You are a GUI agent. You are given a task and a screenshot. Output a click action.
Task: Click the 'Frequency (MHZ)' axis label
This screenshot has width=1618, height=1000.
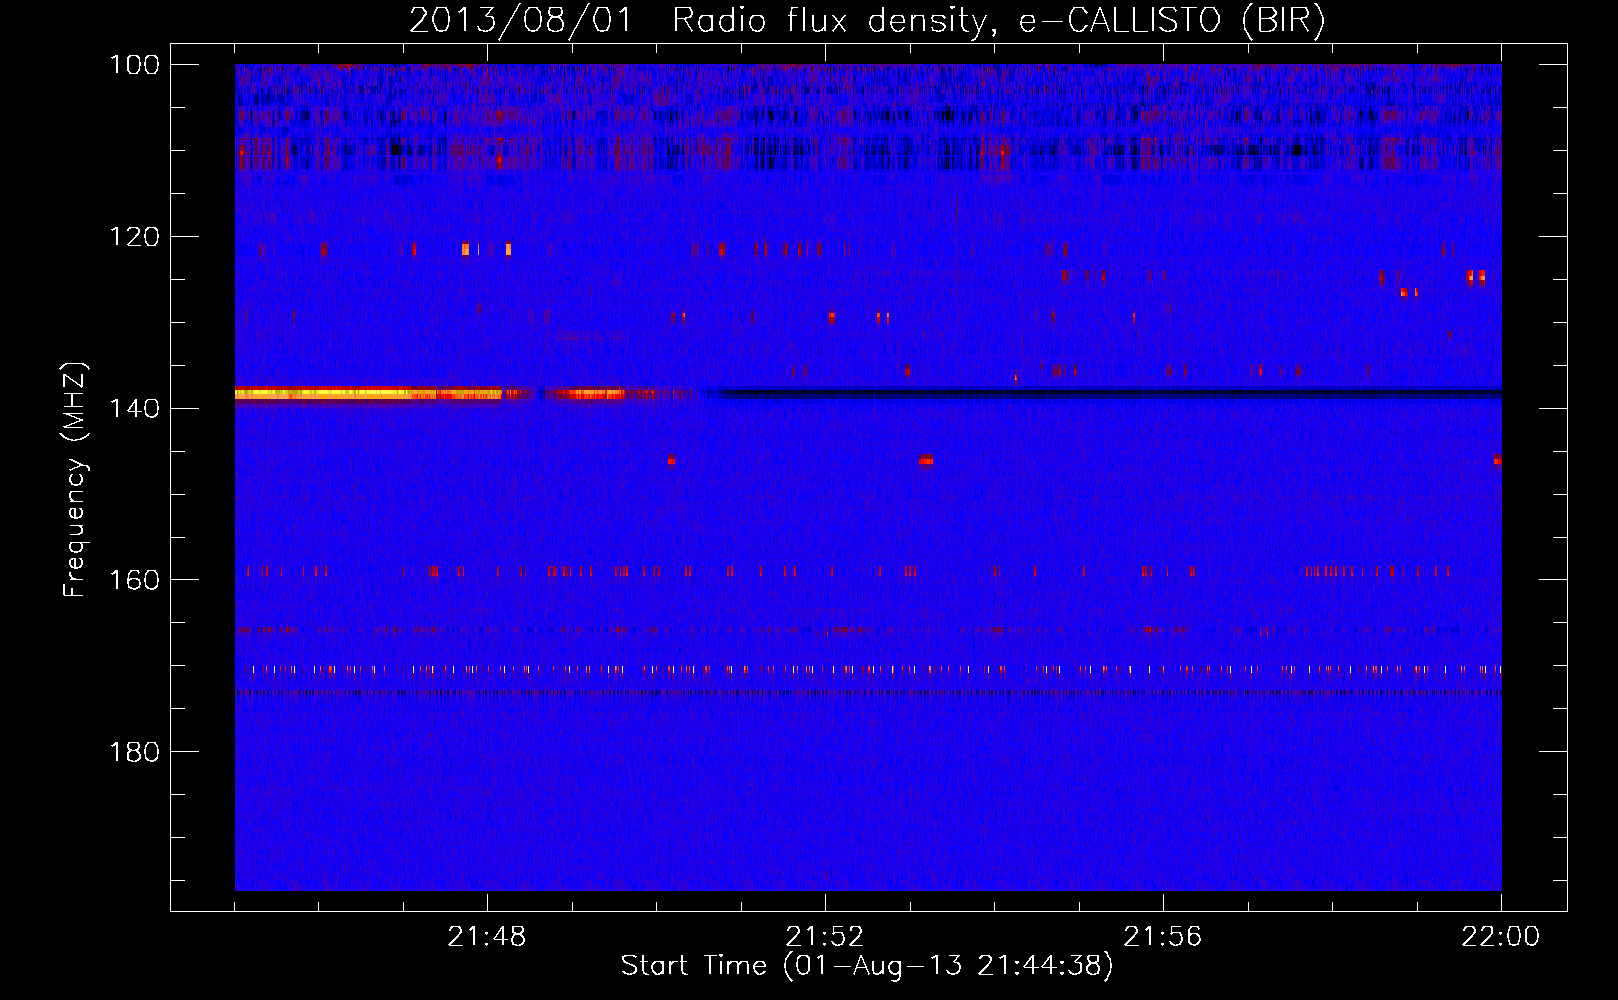(x=75, y=479)
